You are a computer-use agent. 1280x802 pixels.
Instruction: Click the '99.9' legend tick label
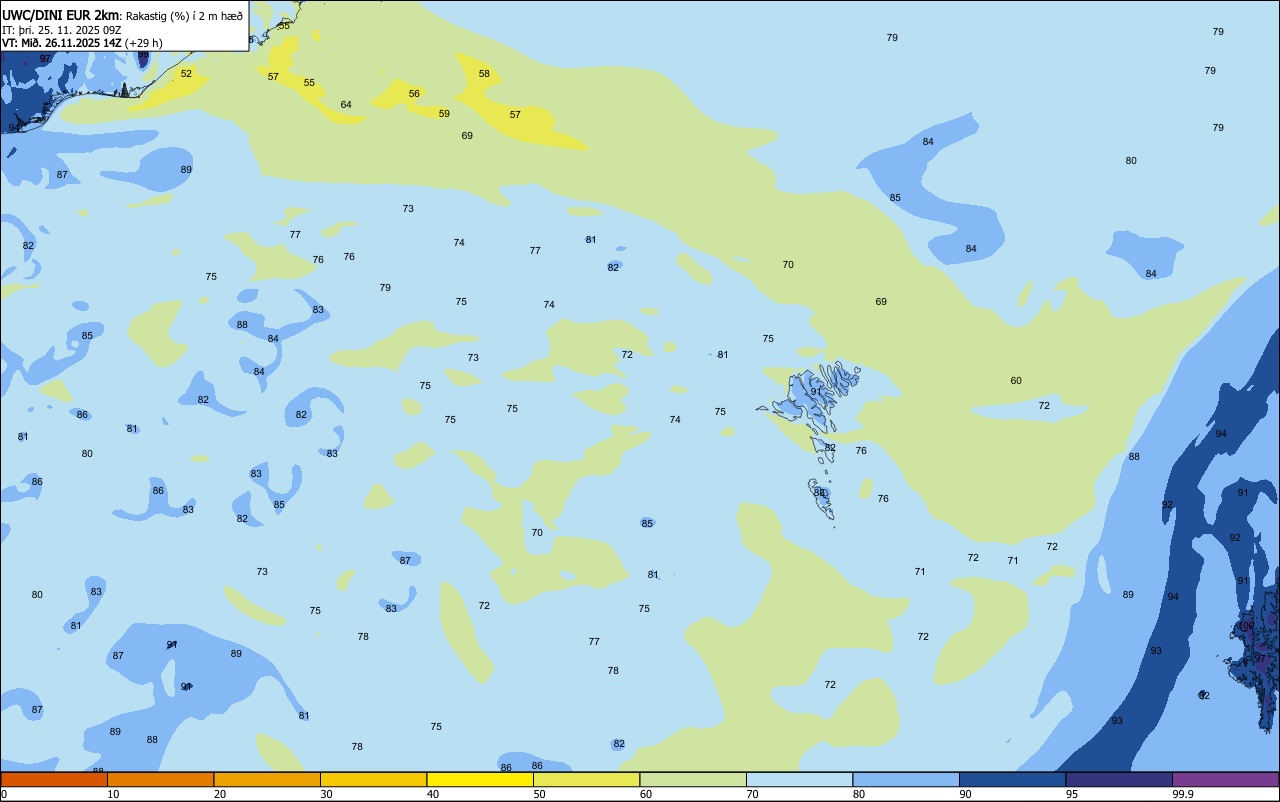pos(1184,794)
